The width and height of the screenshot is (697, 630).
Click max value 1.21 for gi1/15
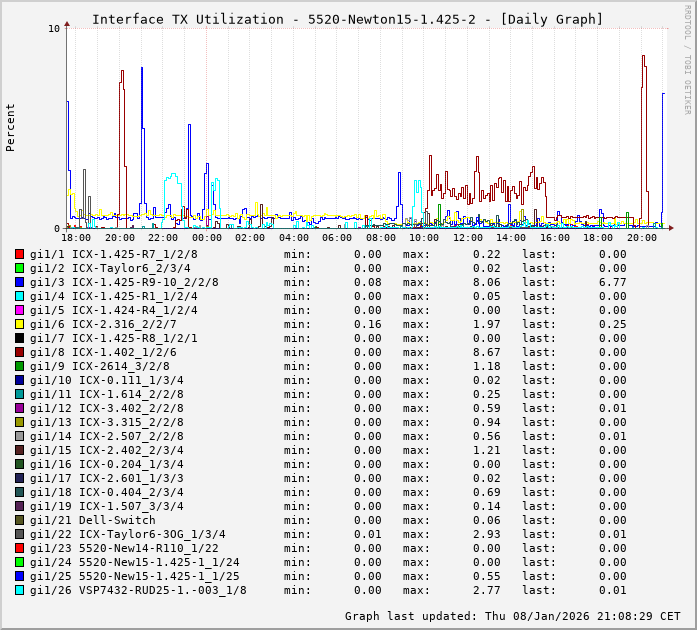[487, 450]
